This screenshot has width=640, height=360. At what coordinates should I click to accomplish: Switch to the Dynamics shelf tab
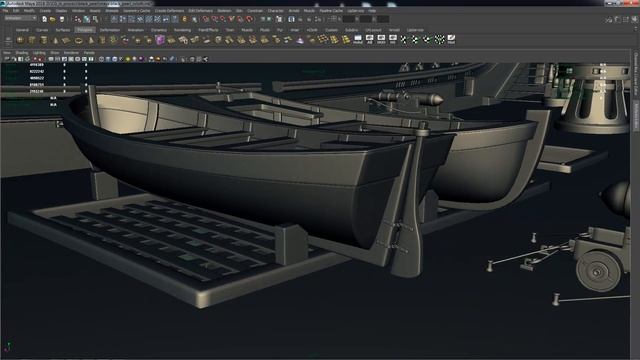(159, 30)
